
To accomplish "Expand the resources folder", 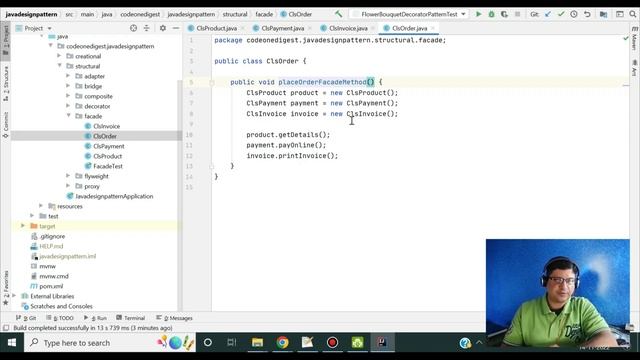I will point(41,206).
